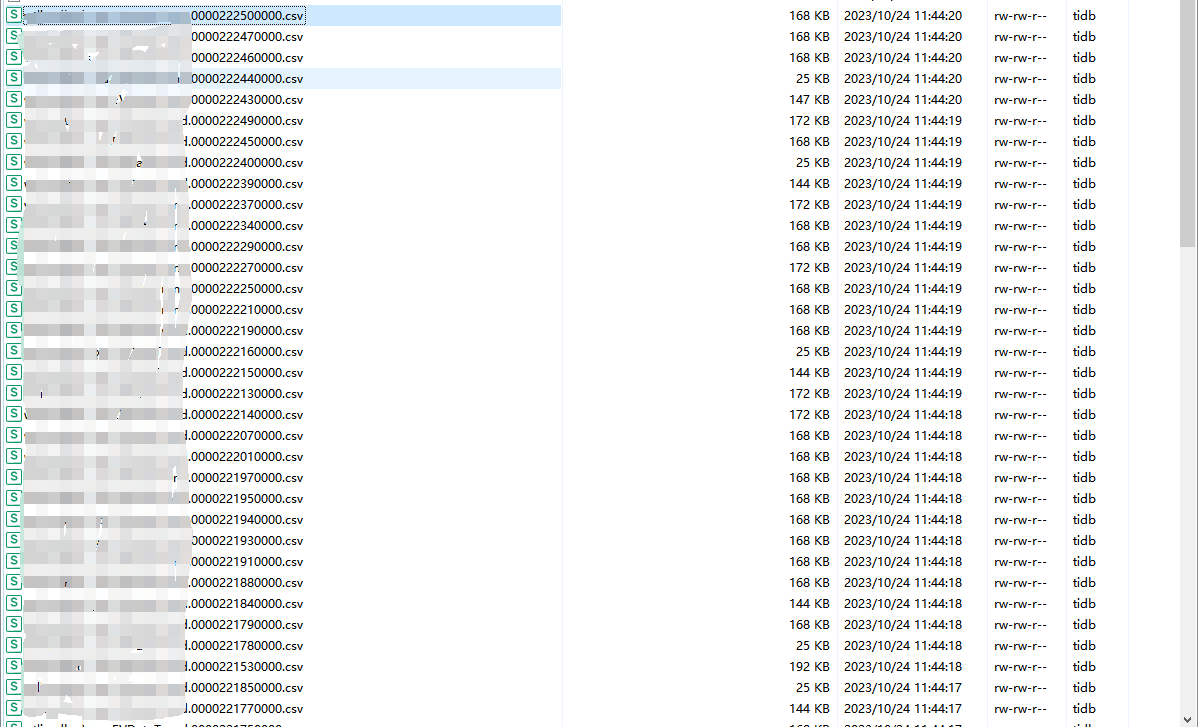Click the spreadsheet icon for 0000222340000.csv

click(x=14, y=225)
